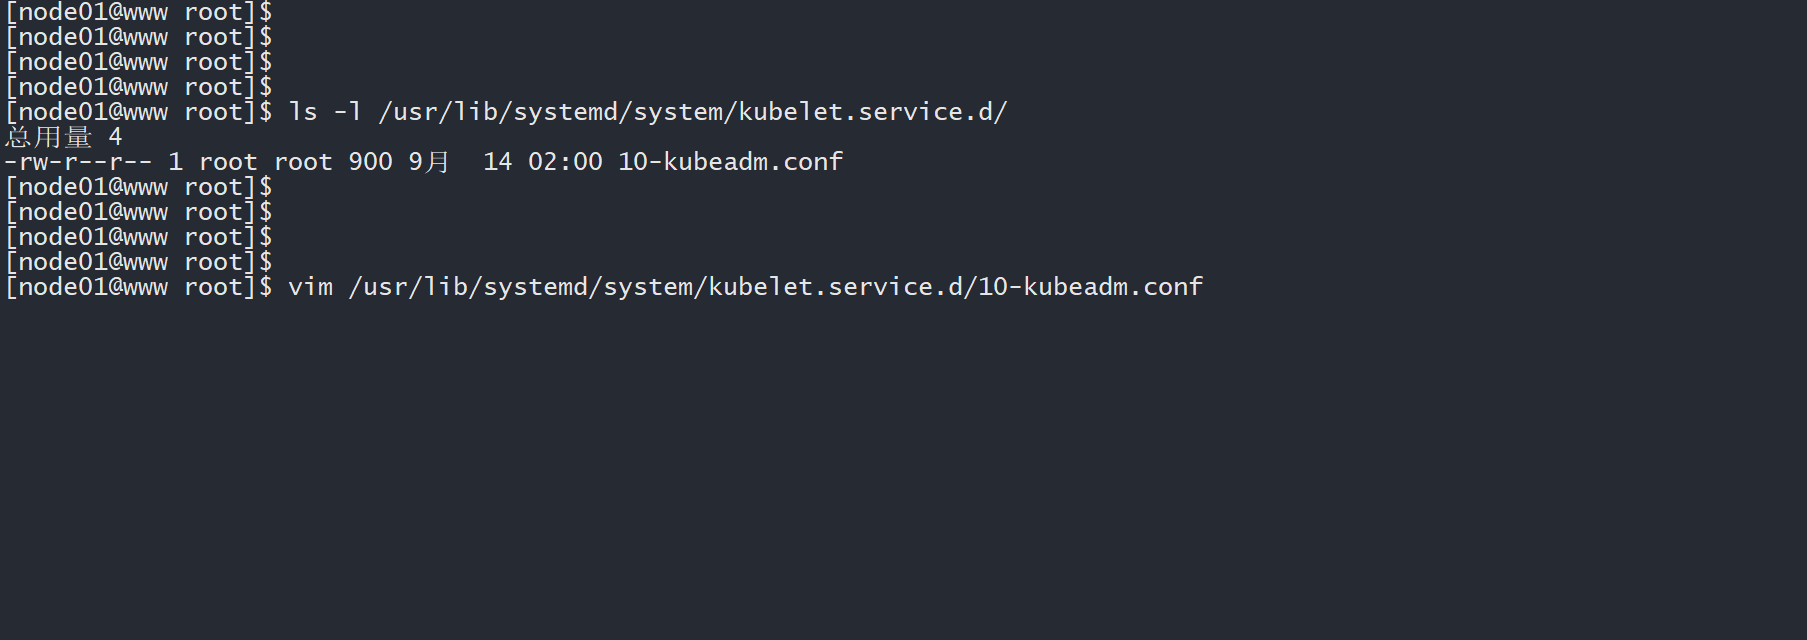Image resolution: width=1807 pixels, height=640 pixels.
Task: Click the directory path in the ls command
Action: (693, 112)
